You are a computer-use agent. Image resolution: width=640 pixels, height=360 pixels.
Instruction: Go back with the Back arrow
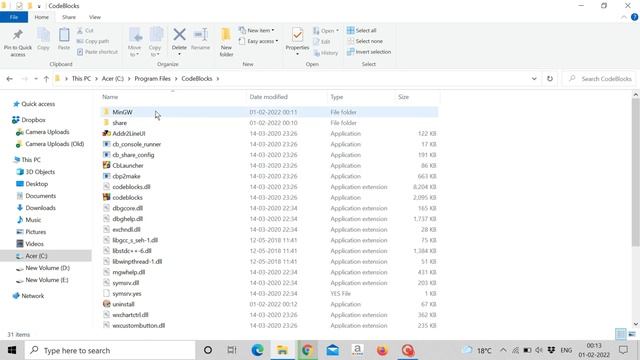[x=9, y=79]
